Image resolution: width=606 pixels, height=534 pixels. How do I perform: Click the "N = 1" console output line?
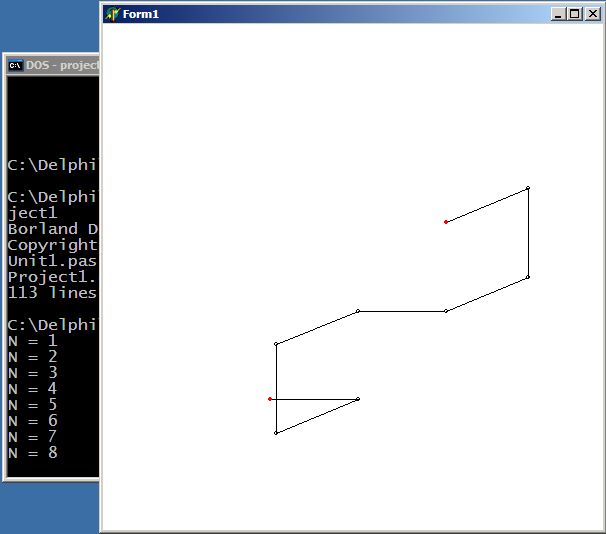pos(32,341)
